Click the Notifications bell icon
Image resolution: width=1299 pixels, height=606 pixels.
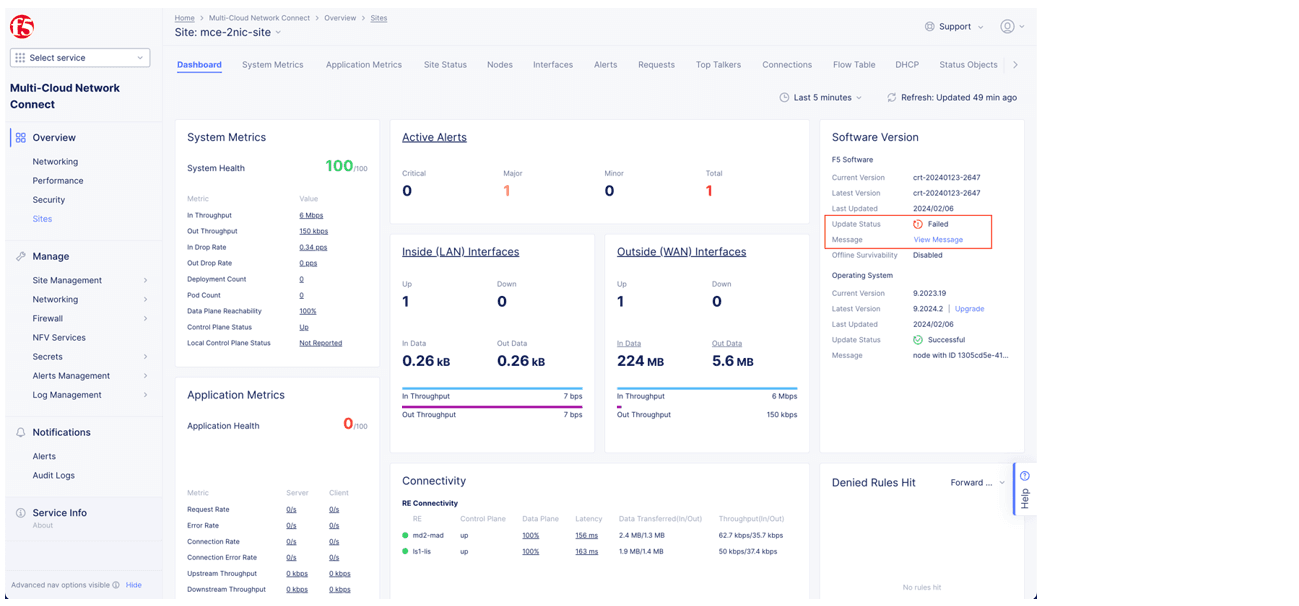point(20,433)
